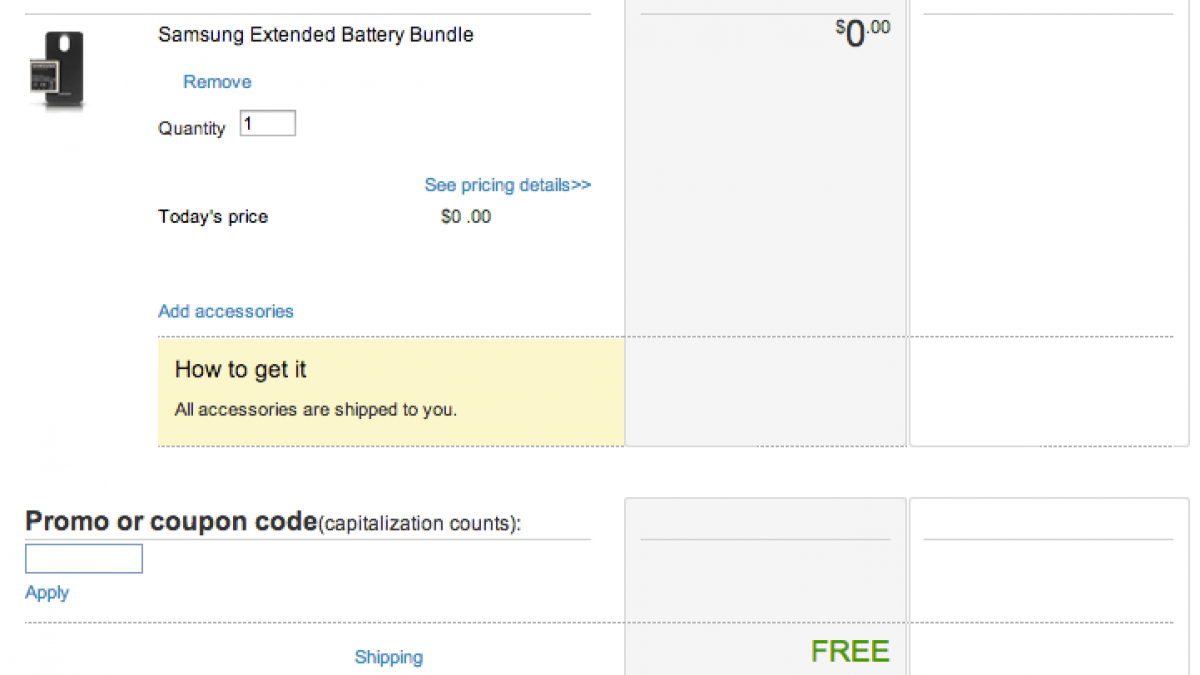Open the Shipping link
This screenshot has height=675, width=1200.
388,658
